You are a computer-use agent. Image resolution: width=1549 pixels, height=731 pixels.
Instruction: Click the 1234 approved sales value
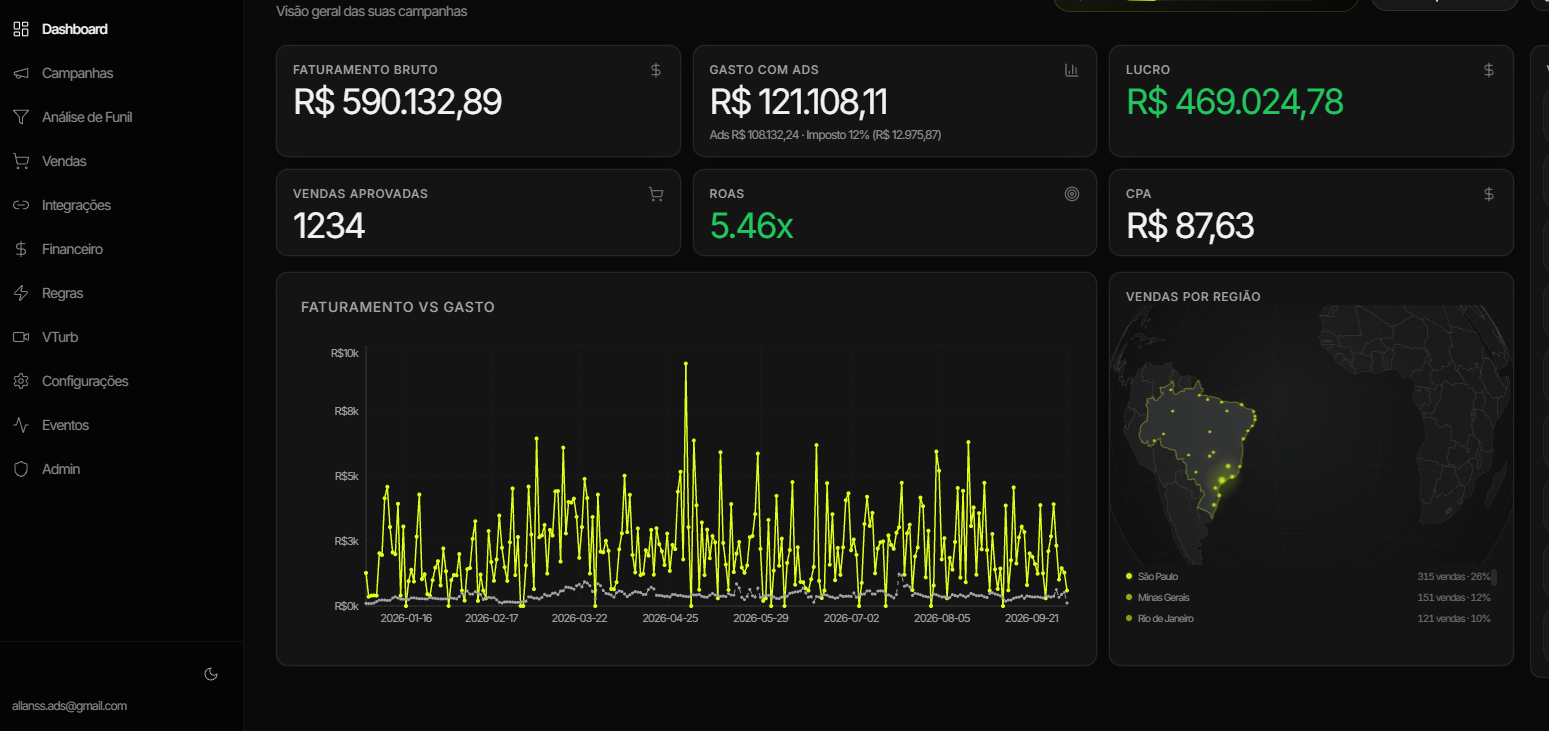[x=329, y=226]
